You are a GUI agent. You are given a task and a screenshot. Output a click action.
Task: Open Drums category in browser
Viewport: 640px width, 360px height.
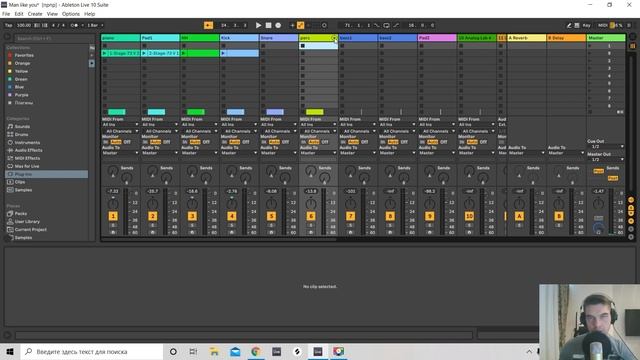(21, 134)
